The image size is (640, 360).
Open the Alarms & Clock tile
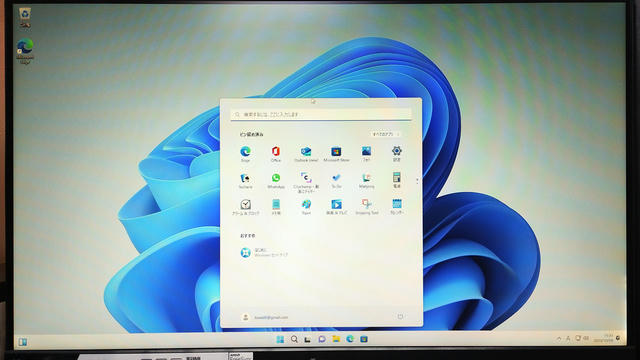pos(245,207)
